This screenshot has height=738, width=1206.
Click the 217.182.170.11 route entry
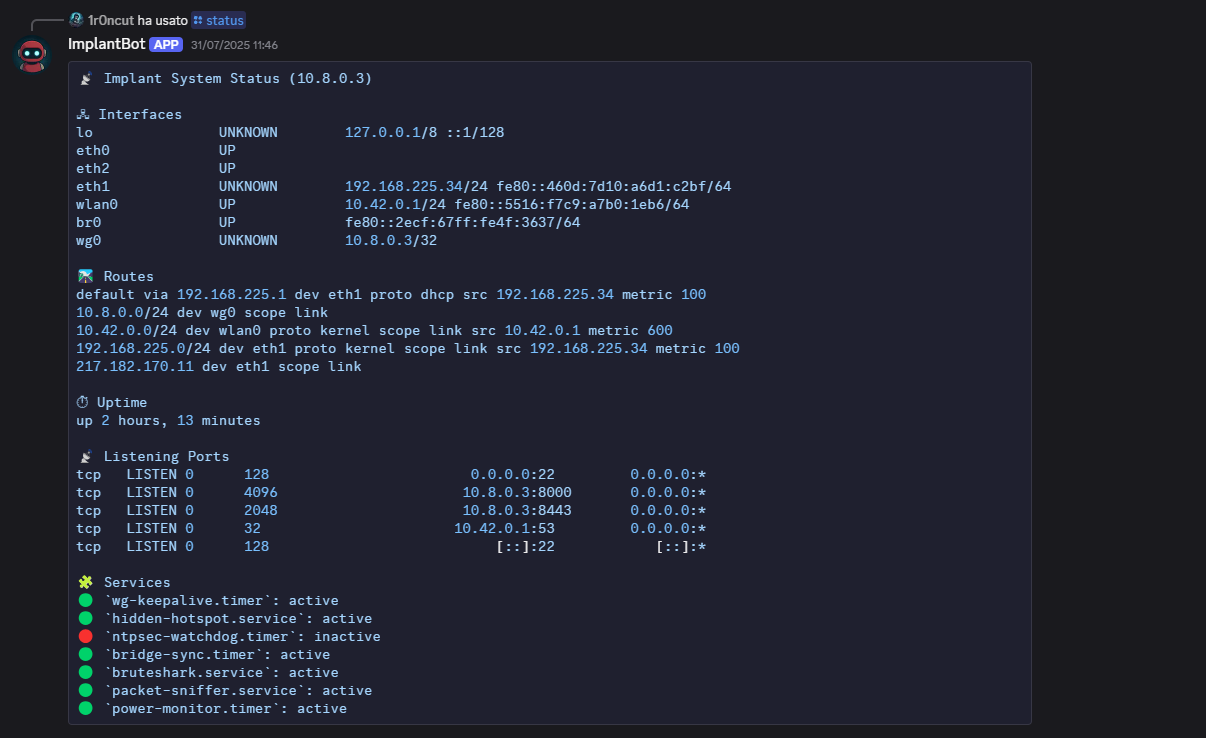tap(135, 366)
